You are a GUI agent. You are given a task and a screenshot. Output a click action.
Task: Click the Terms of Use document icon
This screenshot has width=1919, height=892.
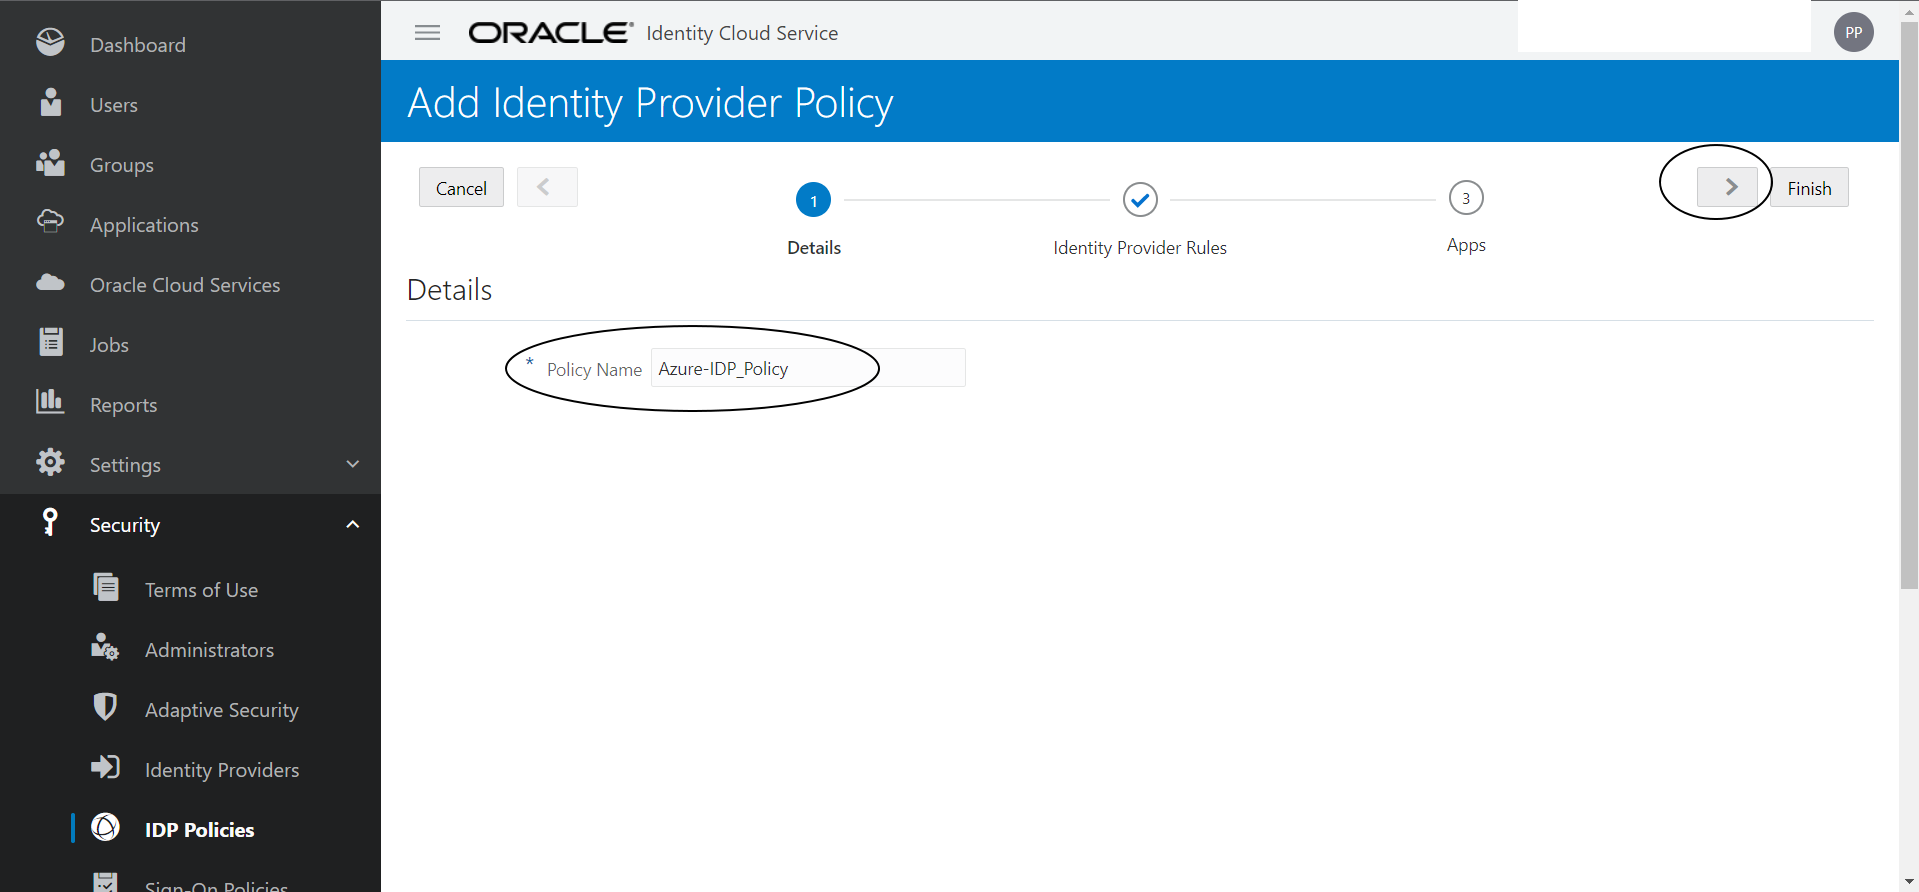pos(105,587)
